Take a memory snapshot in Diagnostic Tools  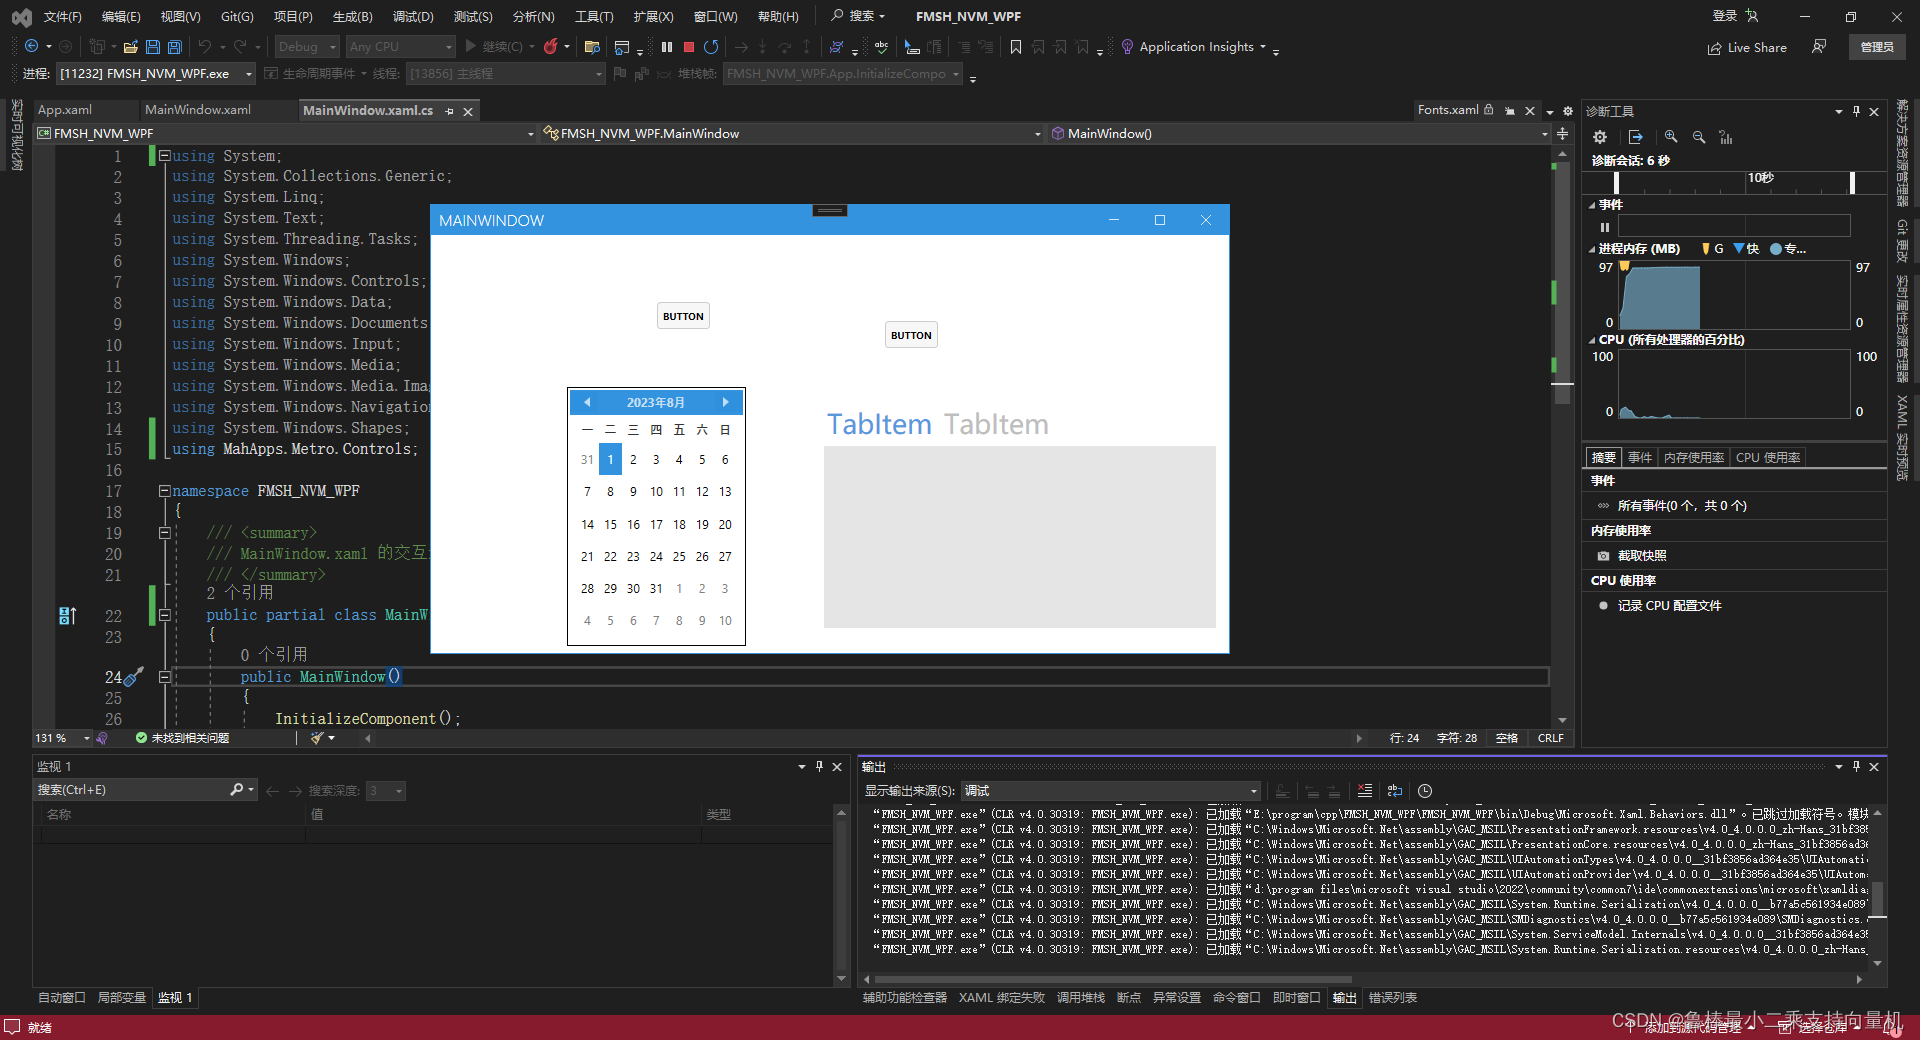click(x=1642, y=556)
